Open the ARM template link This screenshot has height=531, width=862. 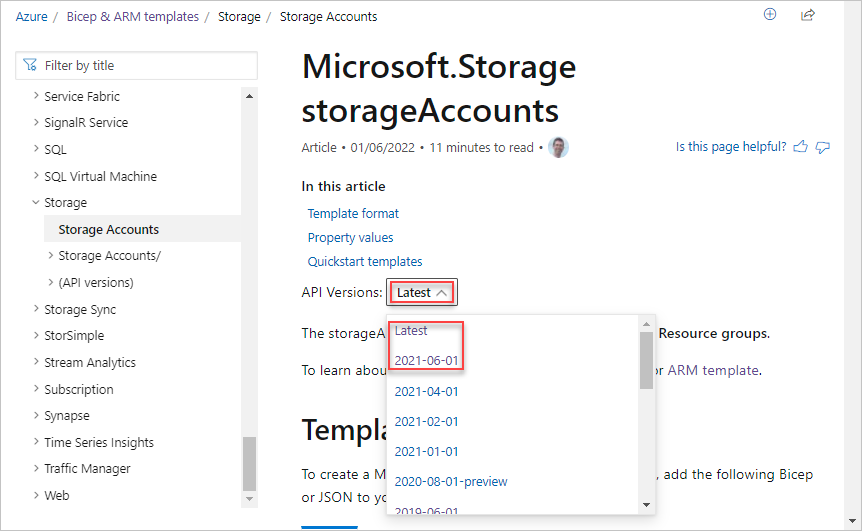(713, 370)
